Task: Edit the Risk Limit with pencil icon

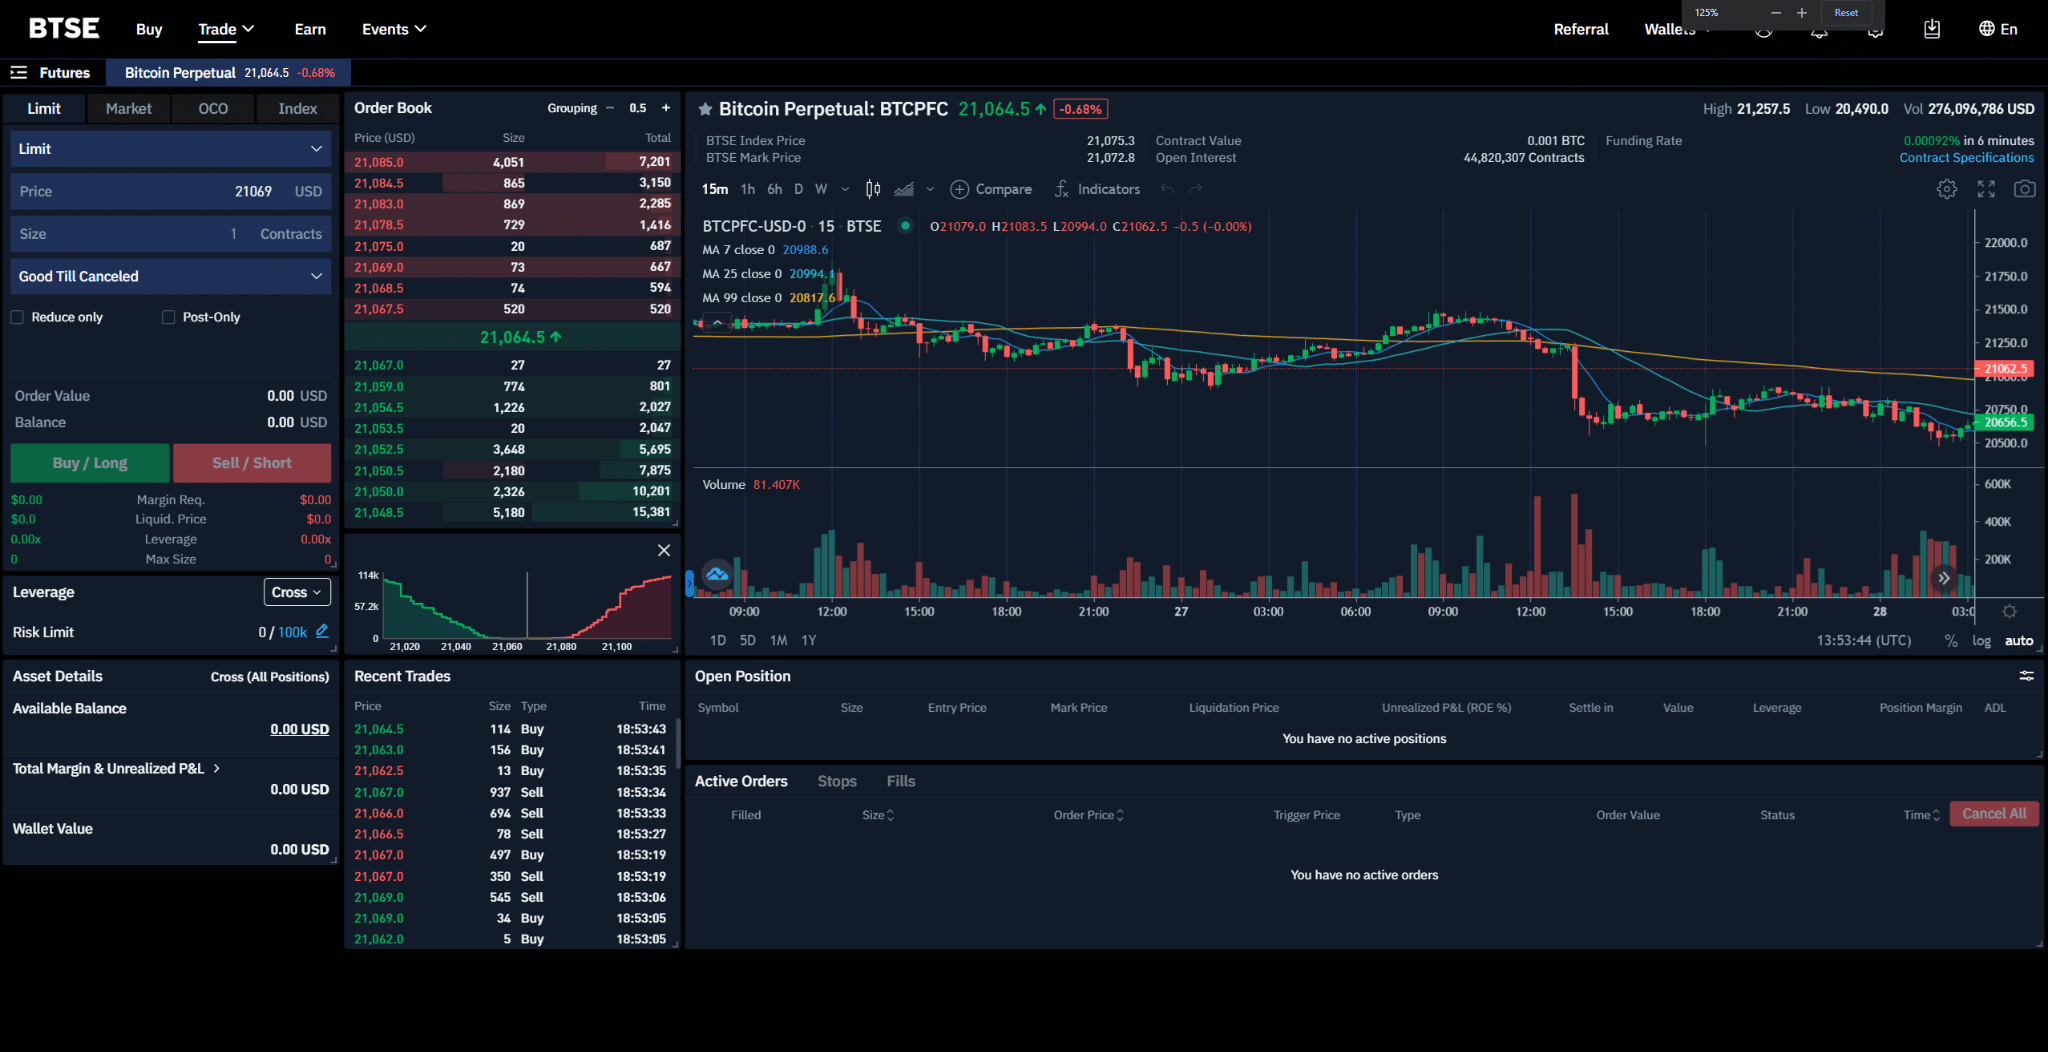Action: 322,631
